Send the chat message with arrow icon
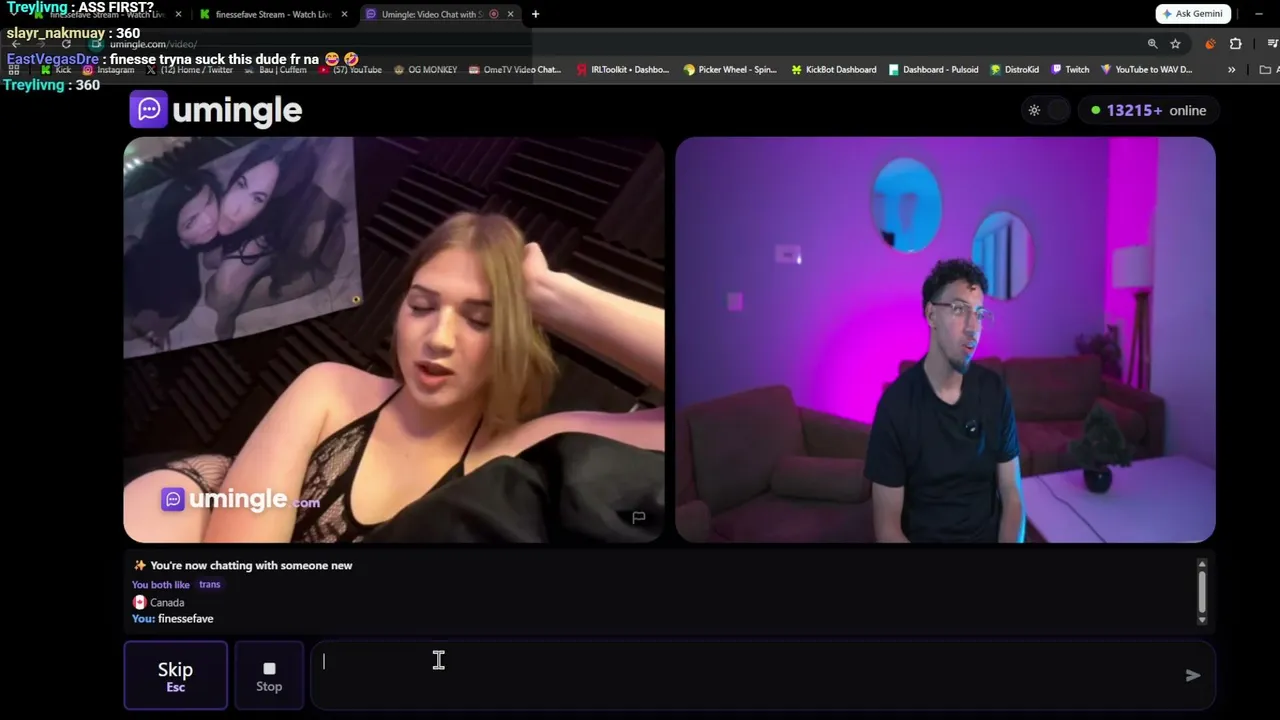The height and width of the screenshot is (720, 1280). point(1192,675)
